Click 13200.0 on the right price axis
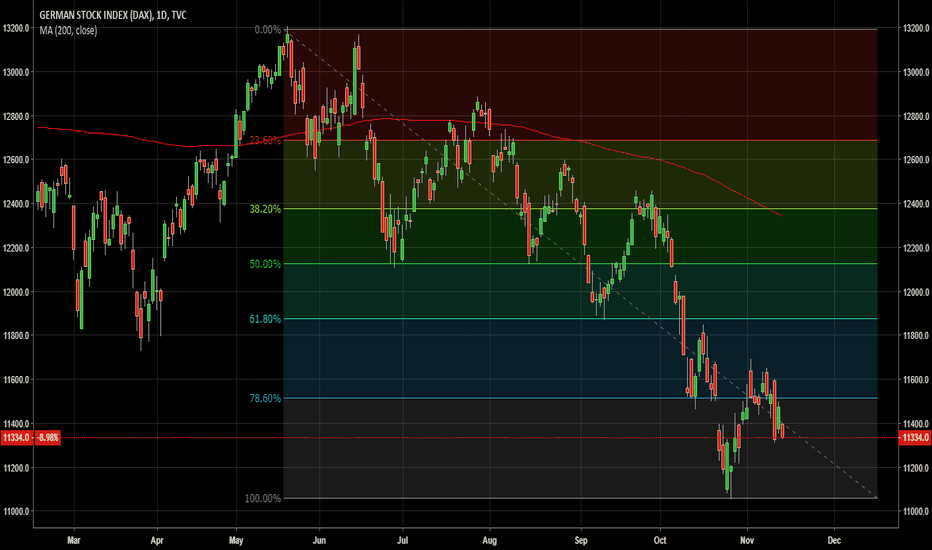The height and width of the screenshot is (550, 932). [x=916, y=28]
